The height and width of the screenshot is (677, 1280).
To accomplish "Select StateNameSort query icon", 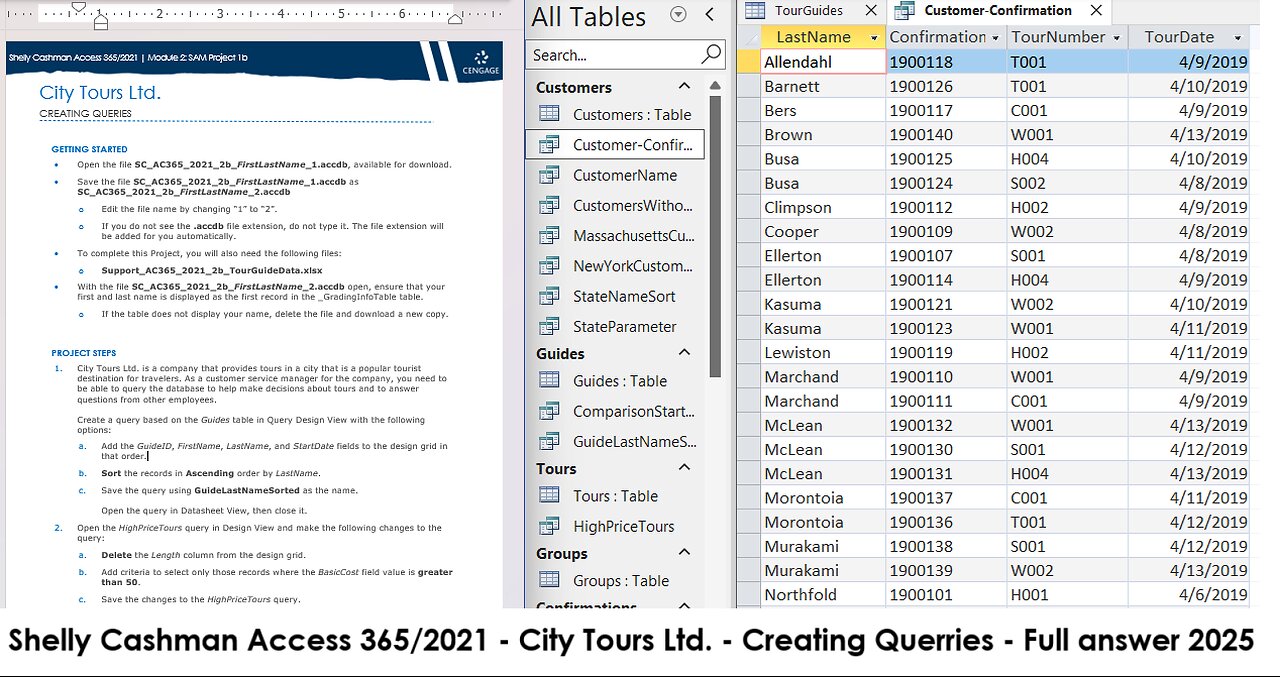I will (549, 296).
